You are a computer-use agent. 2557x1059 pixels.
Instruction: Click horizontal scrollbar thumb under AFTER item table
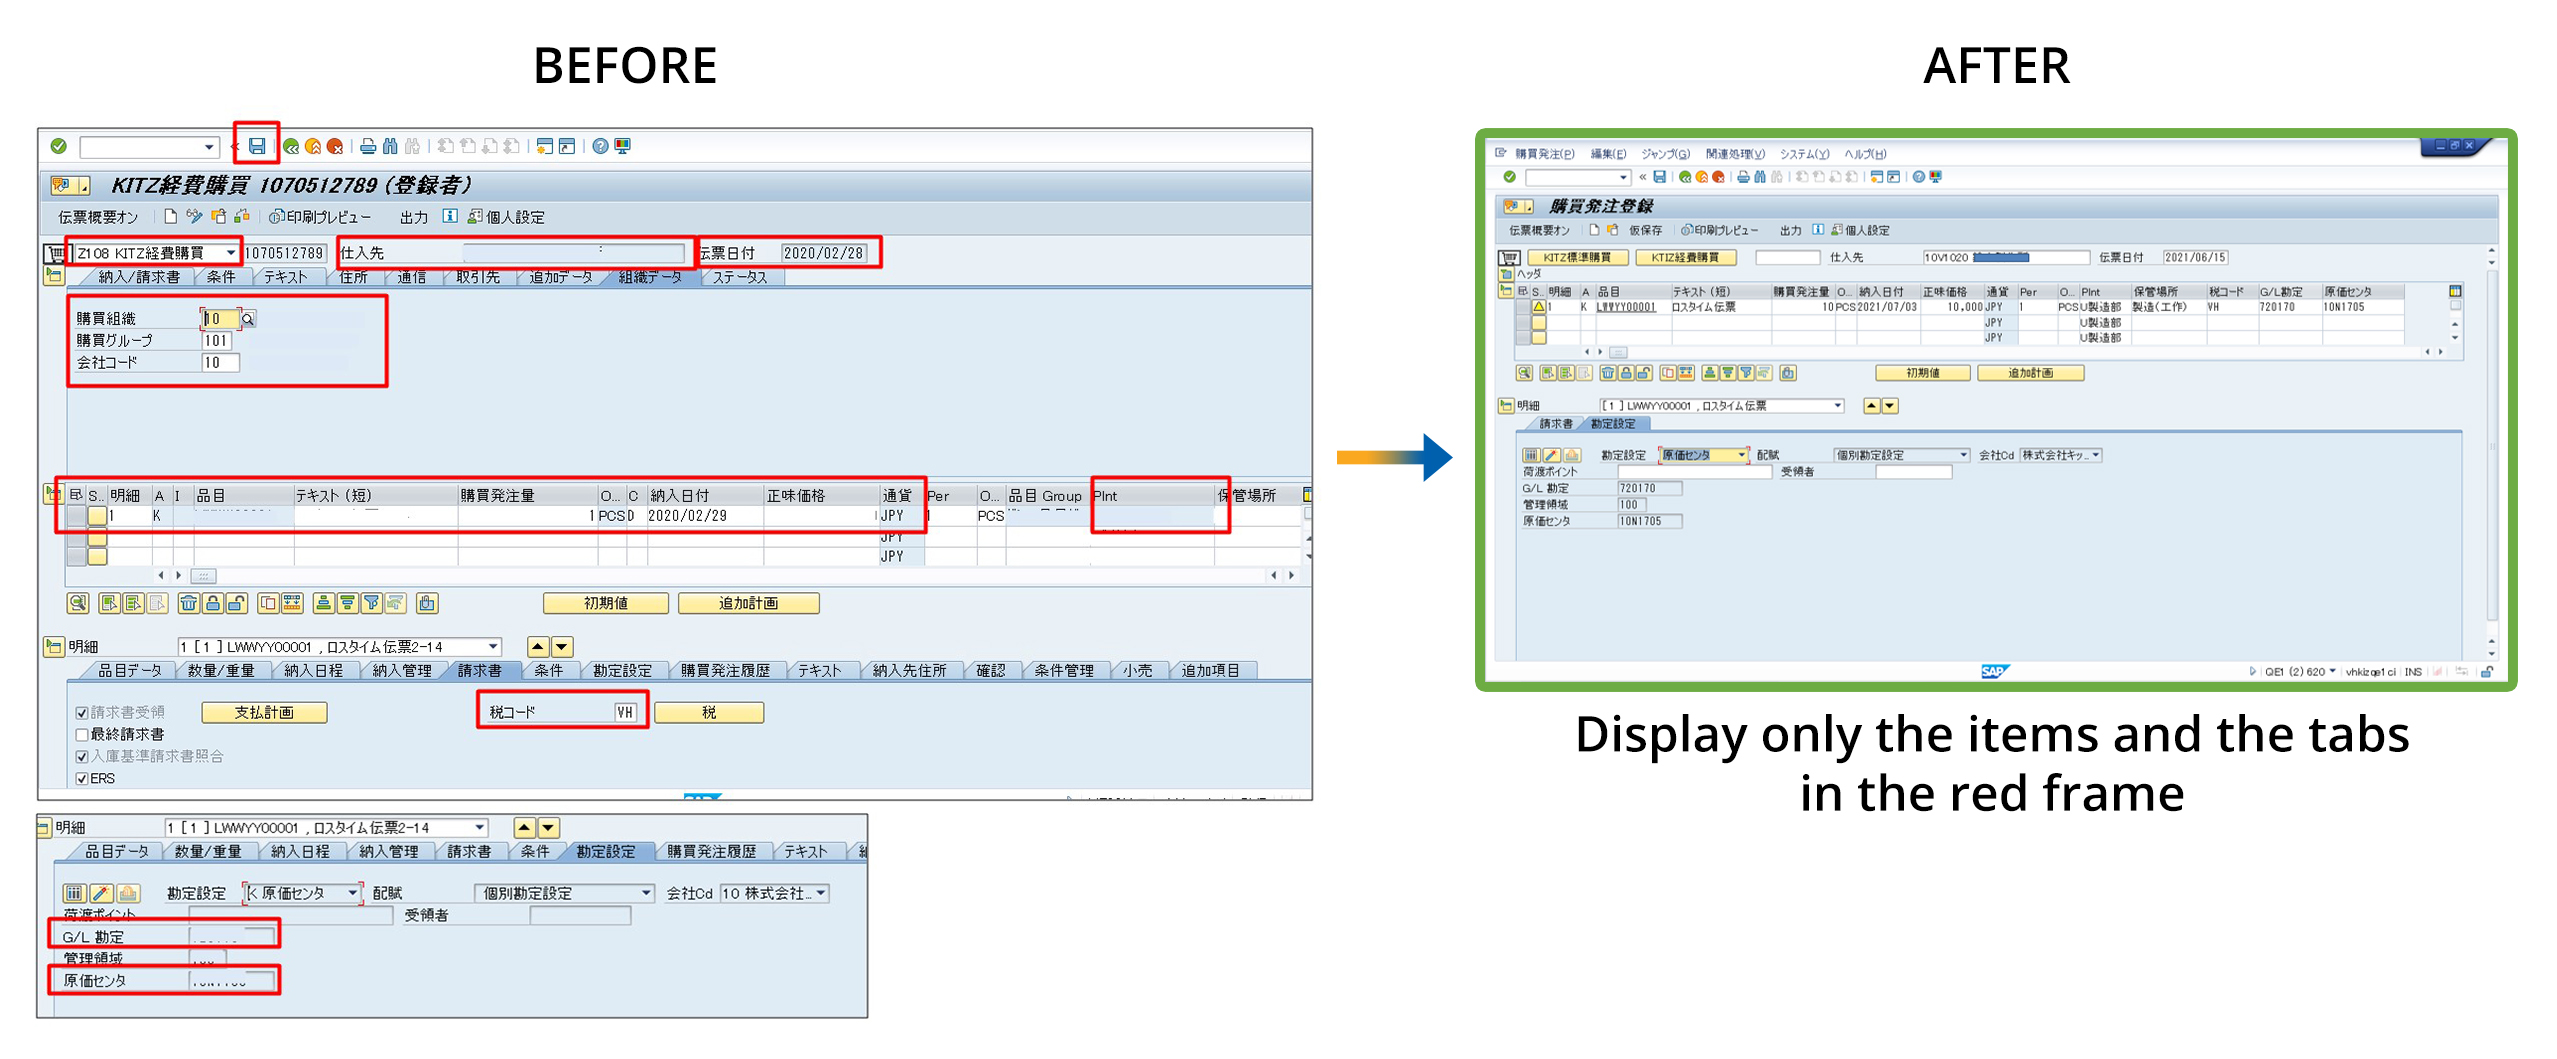(1618, 352)
